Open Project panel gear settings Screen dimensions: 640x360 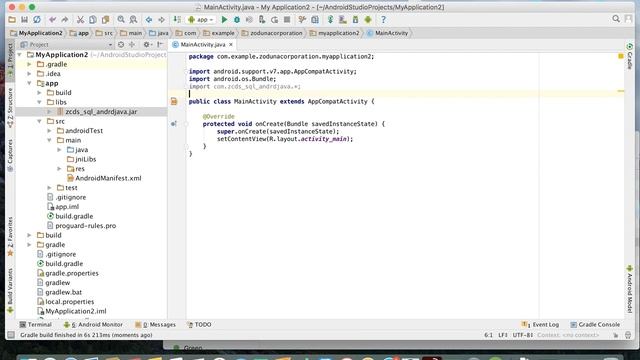(x=147, y=44)
